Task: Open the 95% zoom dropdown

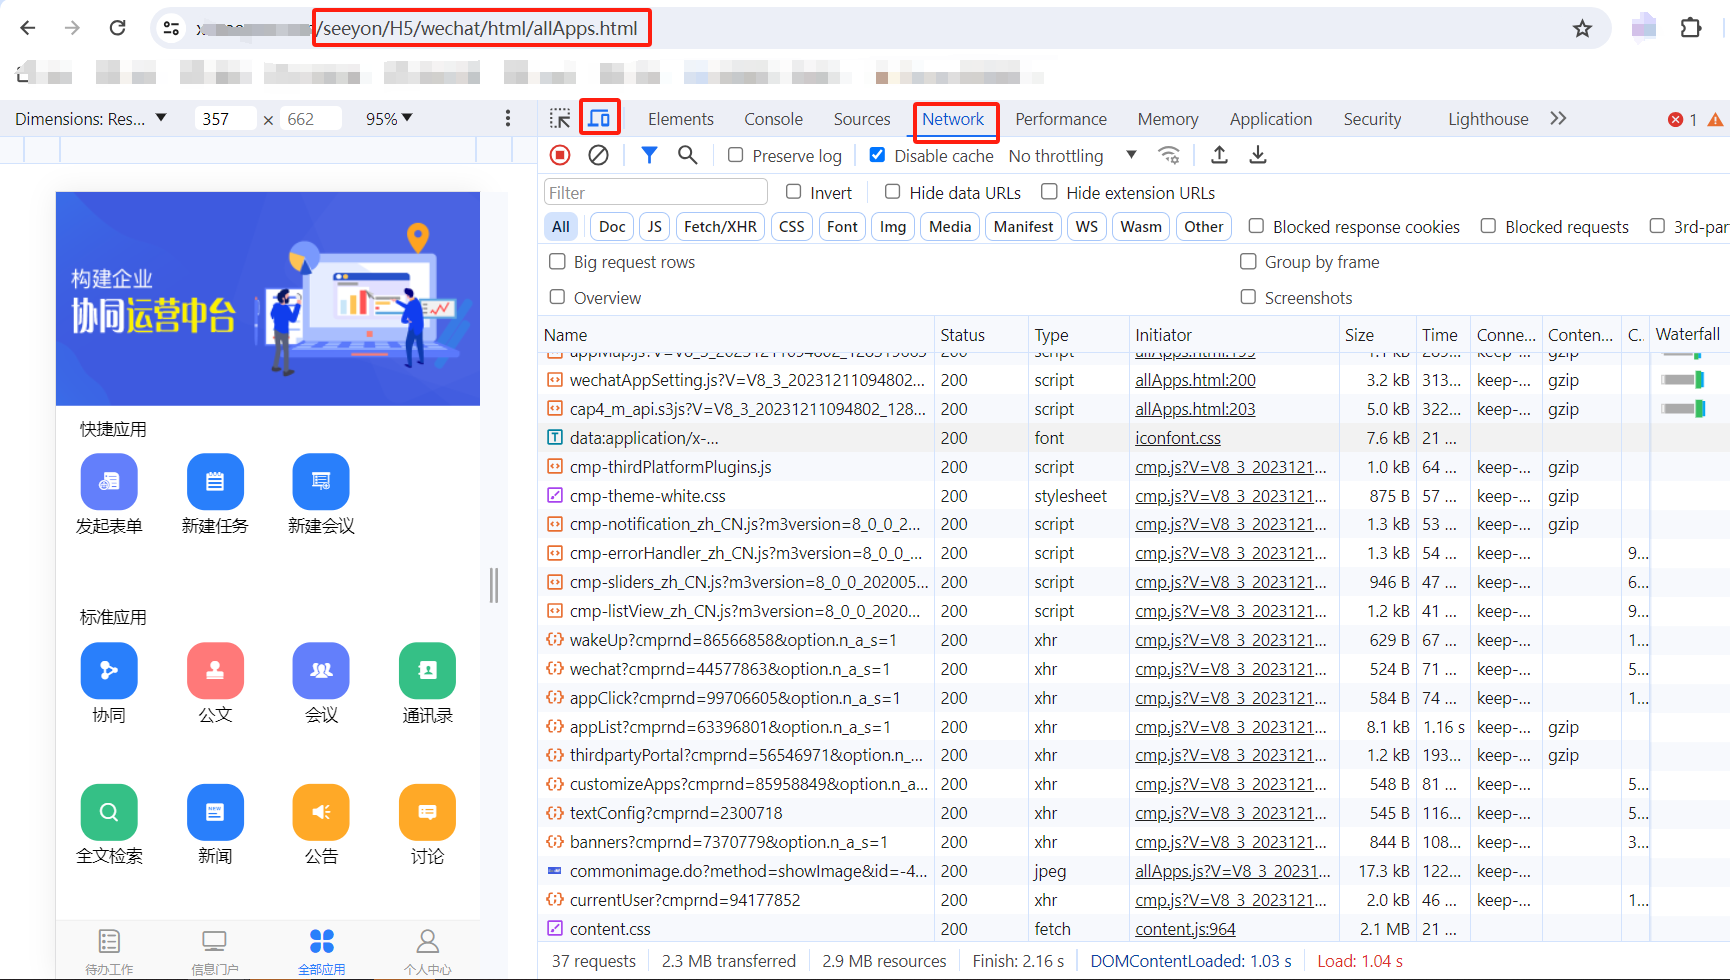Action: [389, 119]
